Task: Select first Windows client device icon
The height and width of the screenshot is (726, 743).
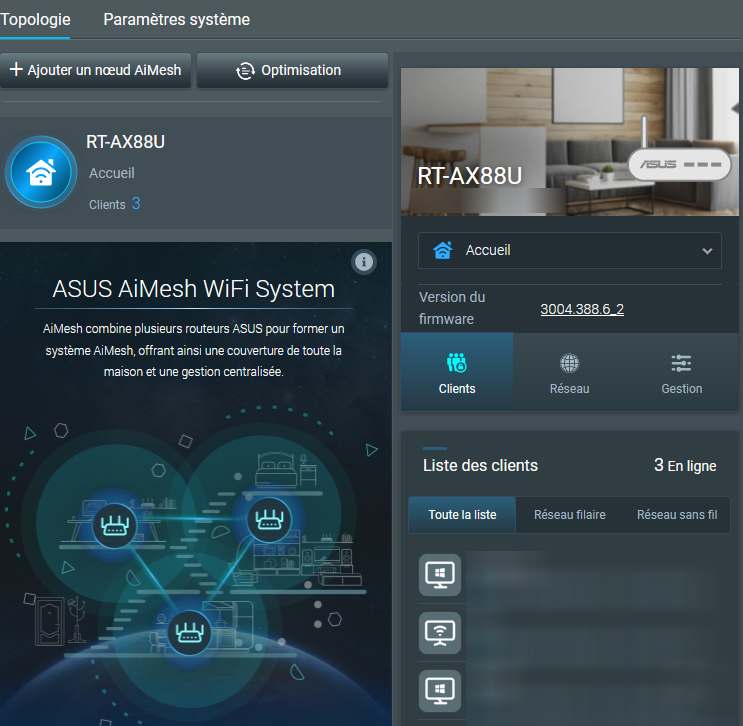Action: pyautogui.click(x=440, y=575)
